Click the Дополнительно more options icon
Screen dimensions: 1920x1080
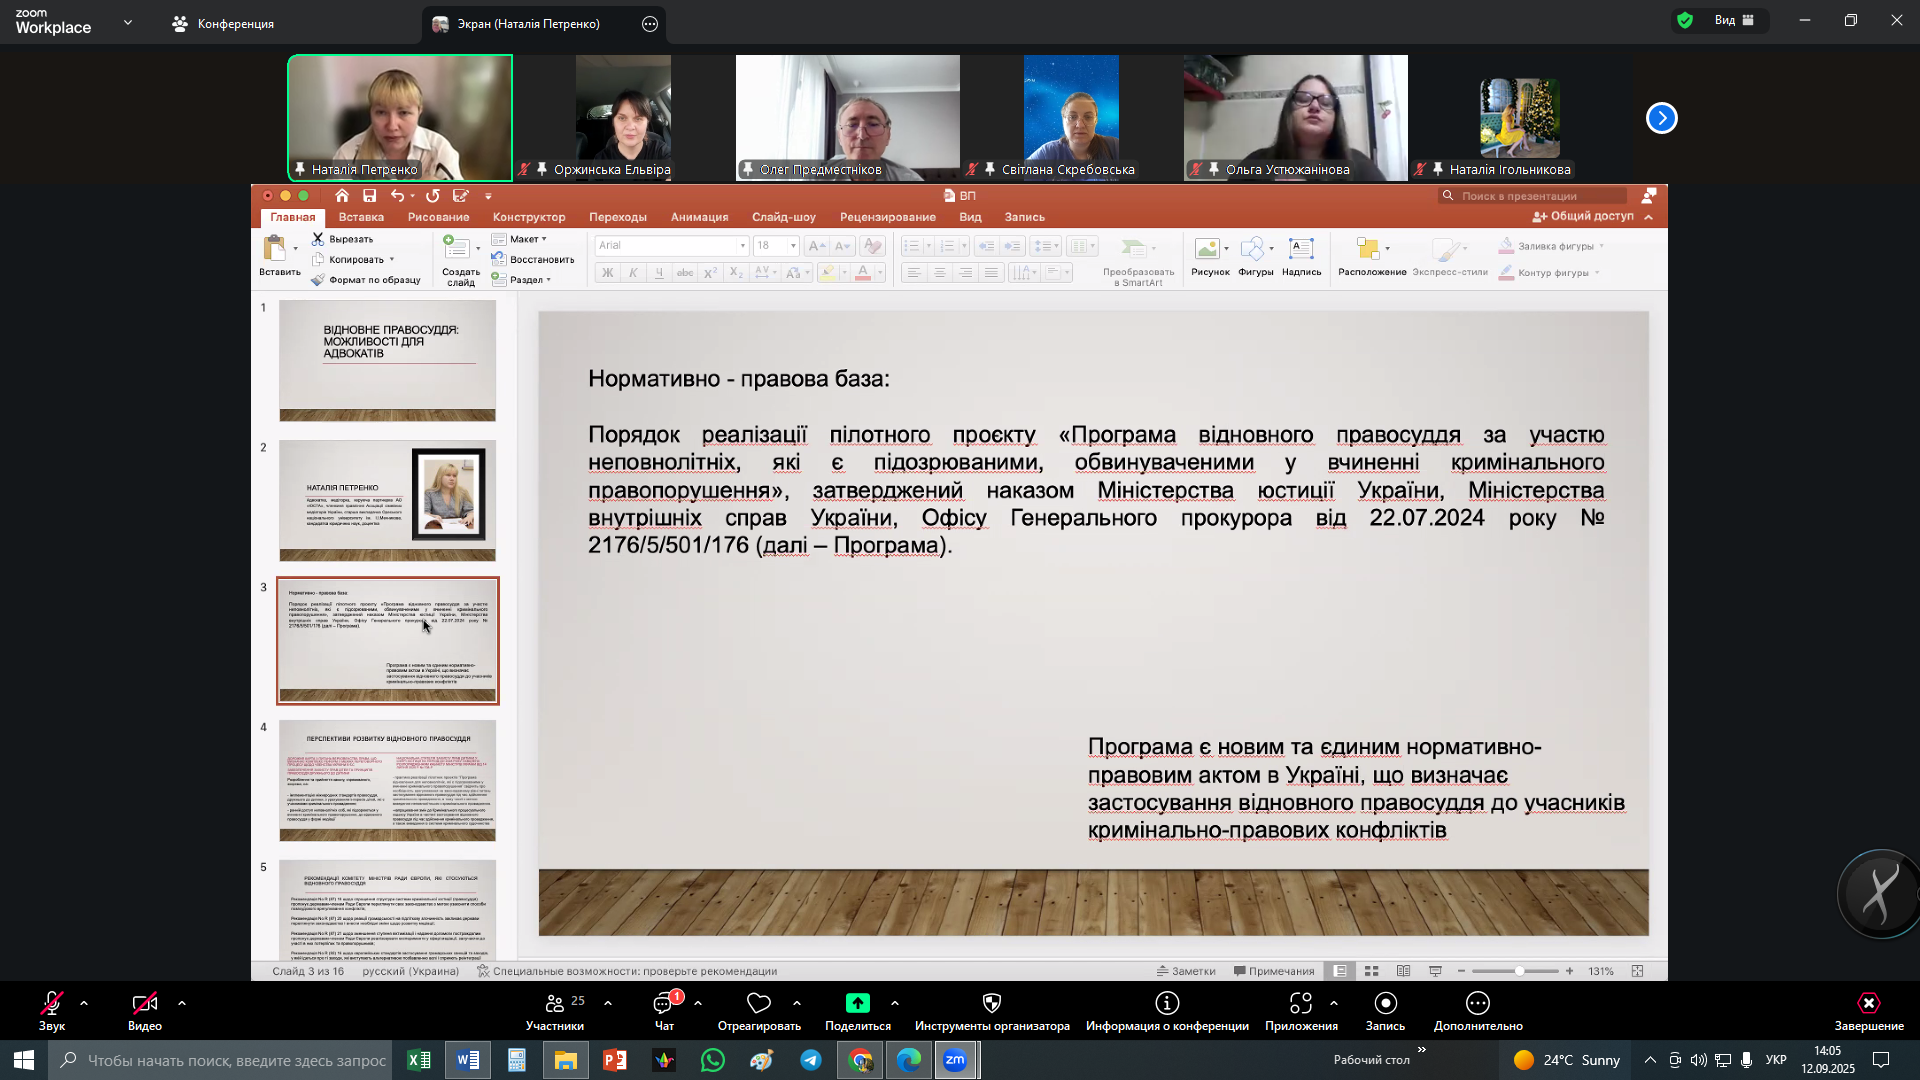point(1477,1004)
